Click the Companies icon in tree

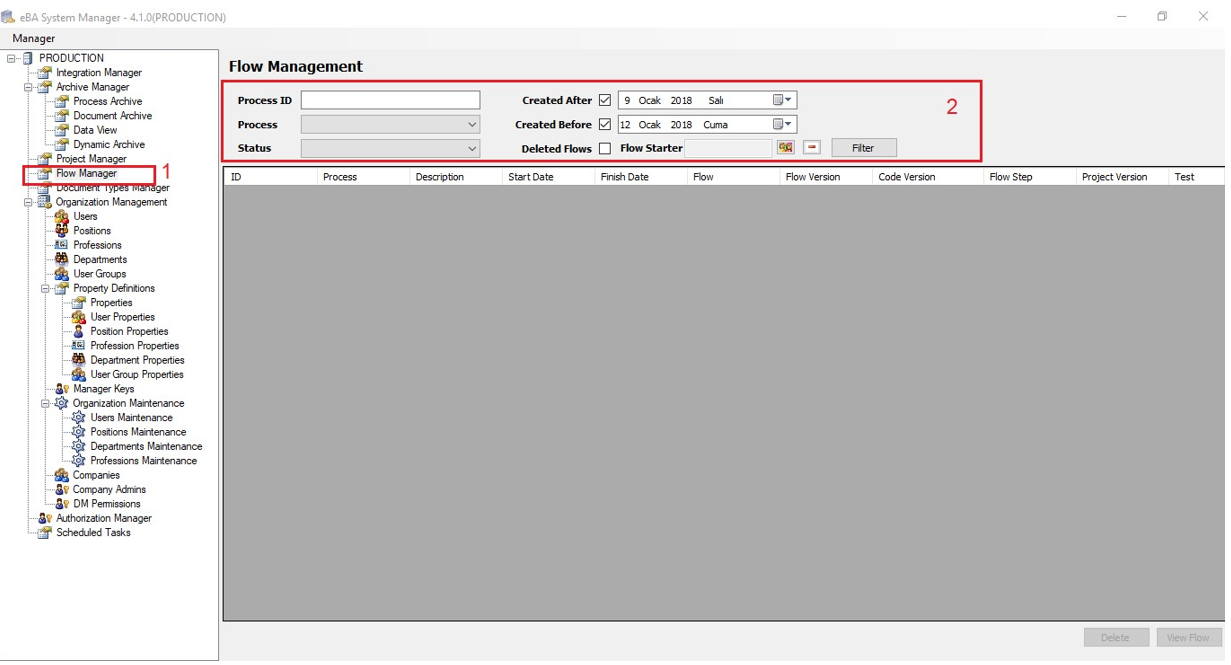62,475
